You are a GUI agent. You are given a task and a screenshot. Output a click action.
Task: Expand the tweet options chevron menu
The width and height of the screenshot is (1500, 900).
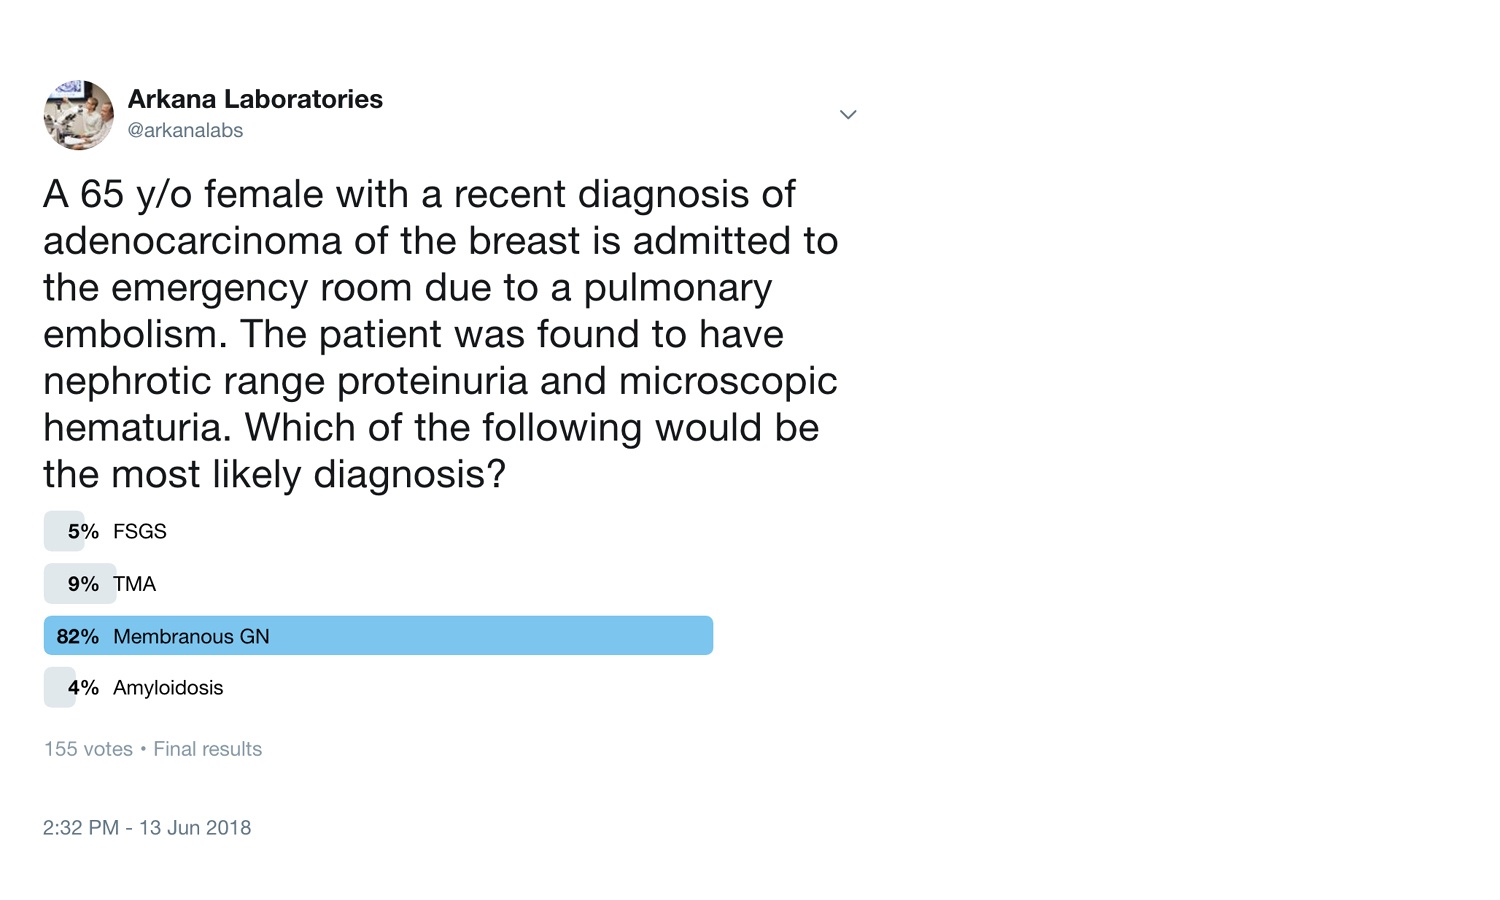coord(848,115)
